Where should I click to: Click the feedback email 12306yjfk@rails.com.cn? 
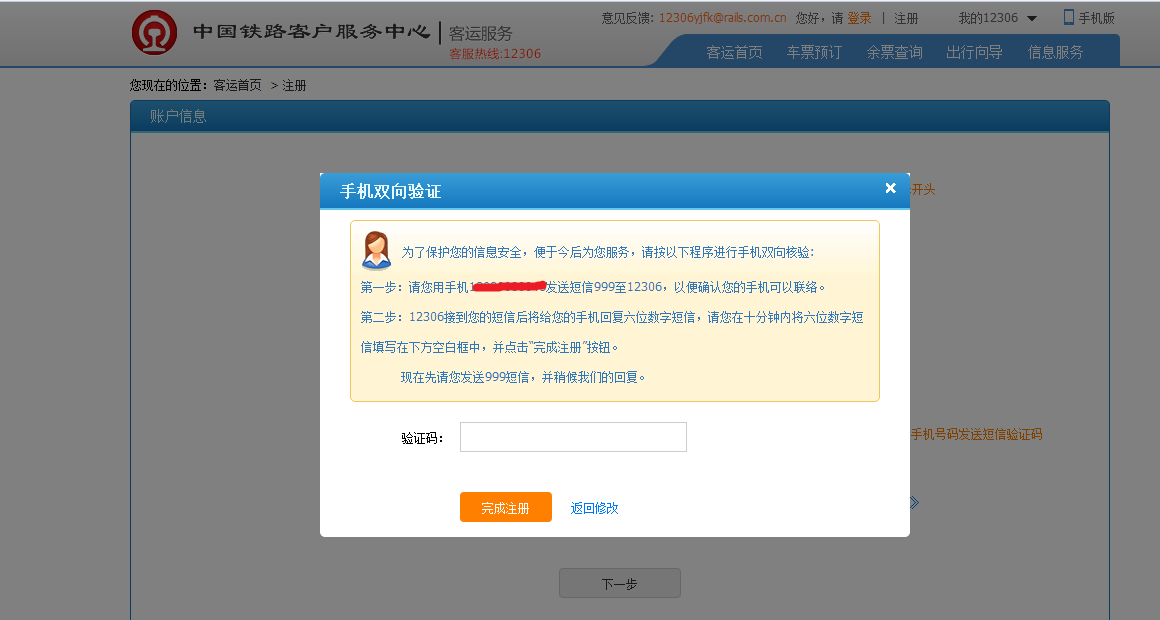722,18
